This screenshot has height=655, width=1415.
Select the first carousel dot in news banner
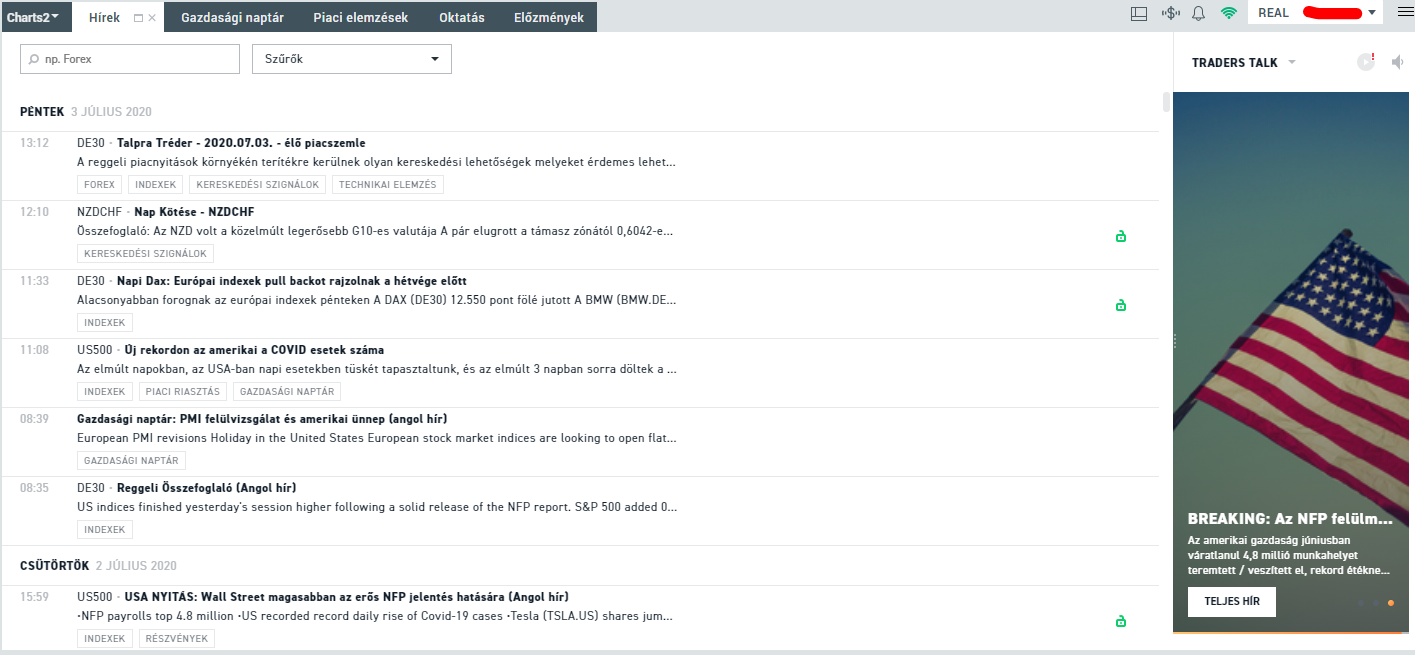[x=1361, y=603]
